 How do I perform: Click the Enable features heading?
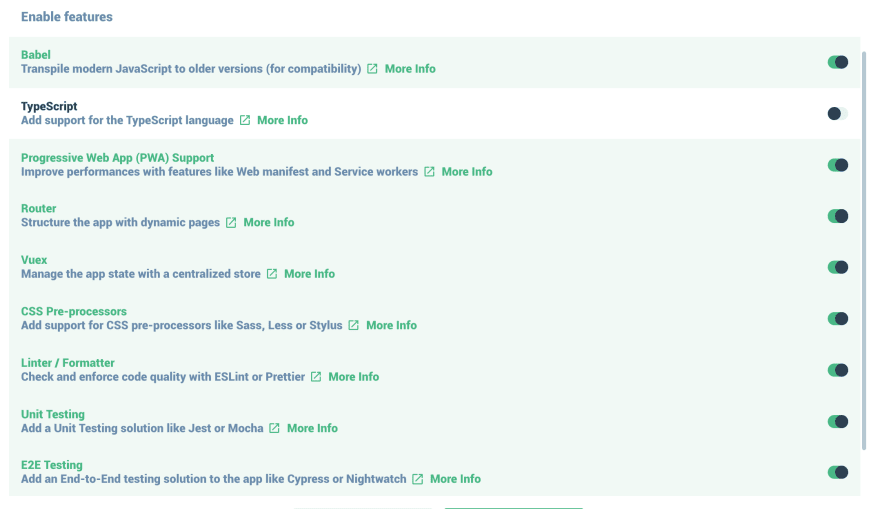67,17
